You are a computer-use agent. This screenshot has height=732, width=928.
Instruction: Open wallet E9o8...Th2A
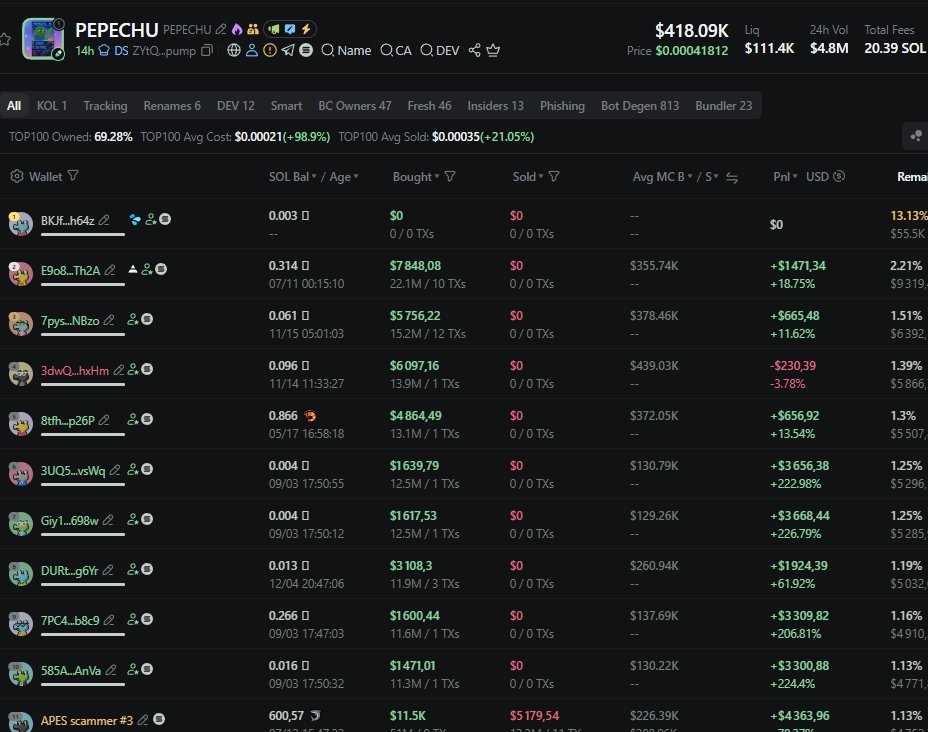pyautogui.click(x=70, y=270)
